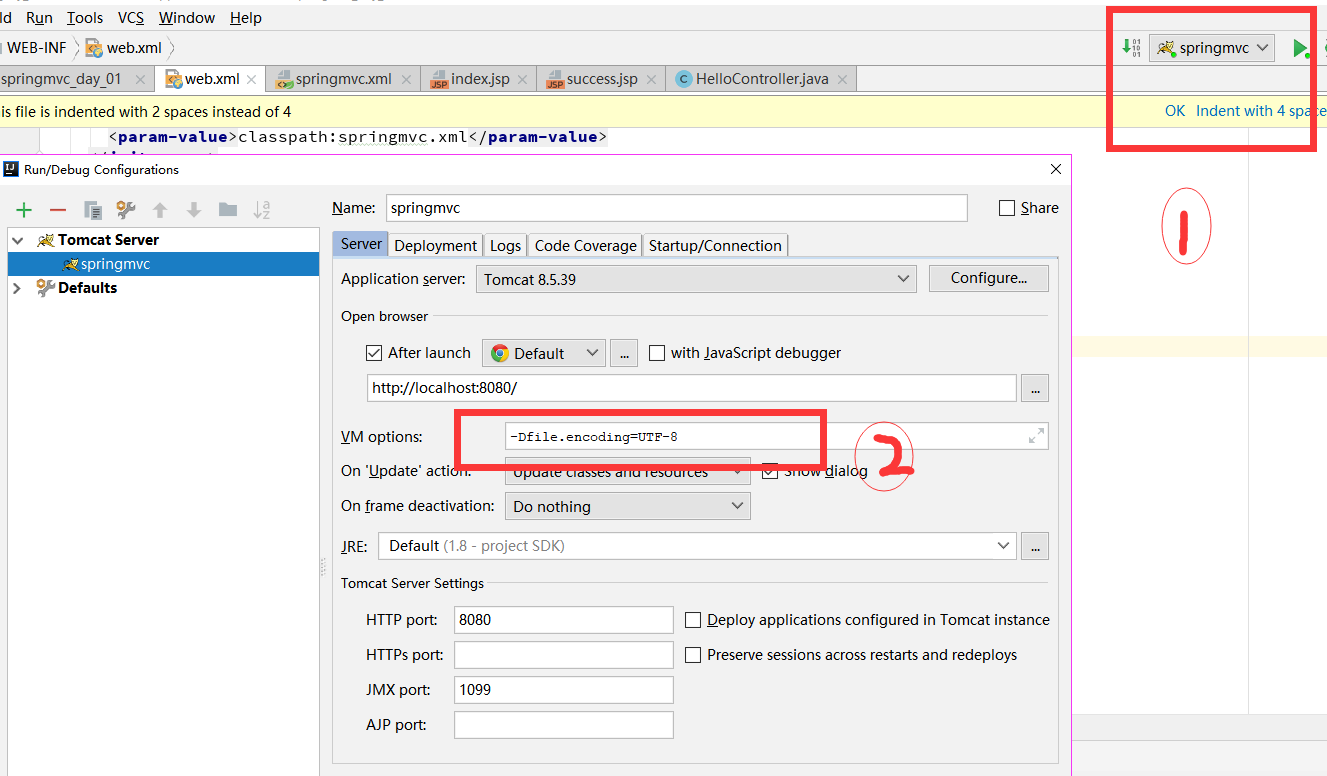Add new configuration with plus icon
Image resolution: width=1327 pixels, height=776 pixels.
tap(24, 210)
